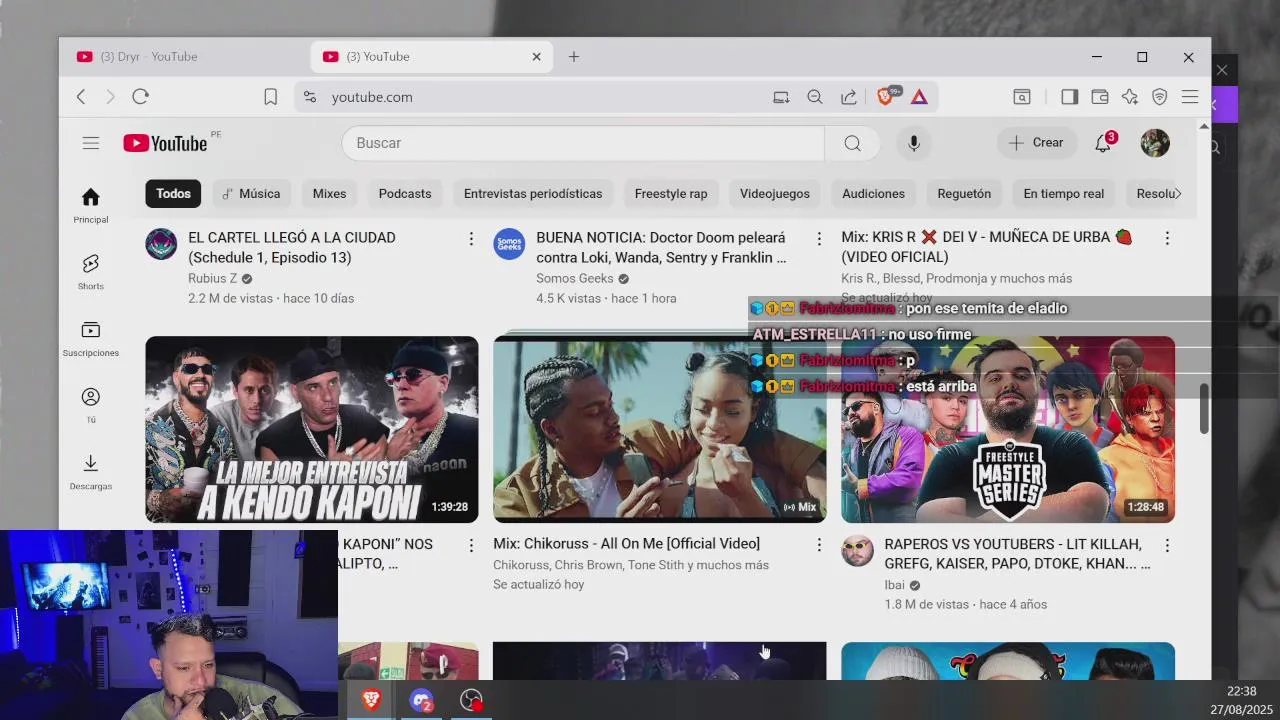Select the En tiempo real chip
This screenshot has width=1280, height=720.
coord(1064,194)
